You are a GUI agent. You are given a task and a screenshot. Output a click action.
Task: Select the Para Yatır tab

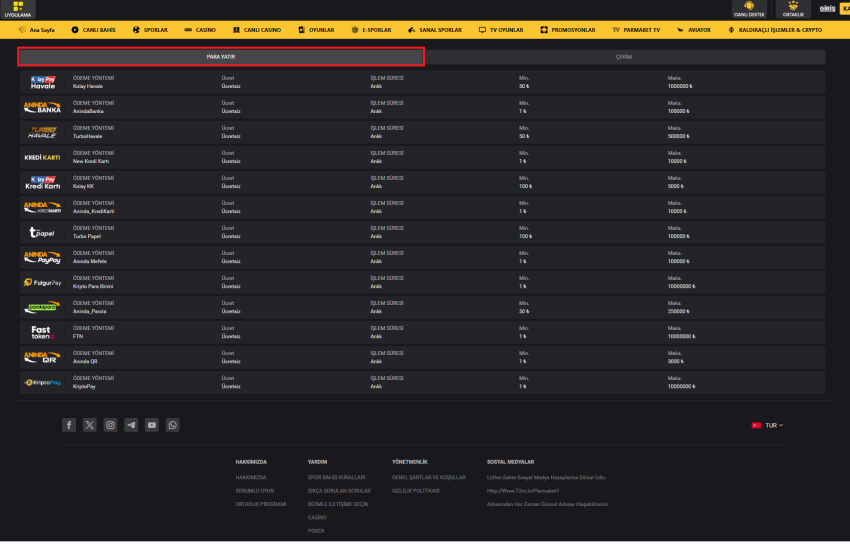tap(221, 56)
